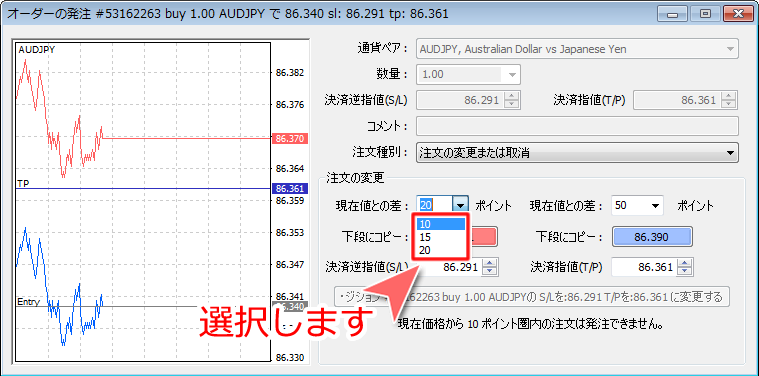Click the AUDJPY chart title
Screen dimensions: 759x376
click(x=36, y=49)
